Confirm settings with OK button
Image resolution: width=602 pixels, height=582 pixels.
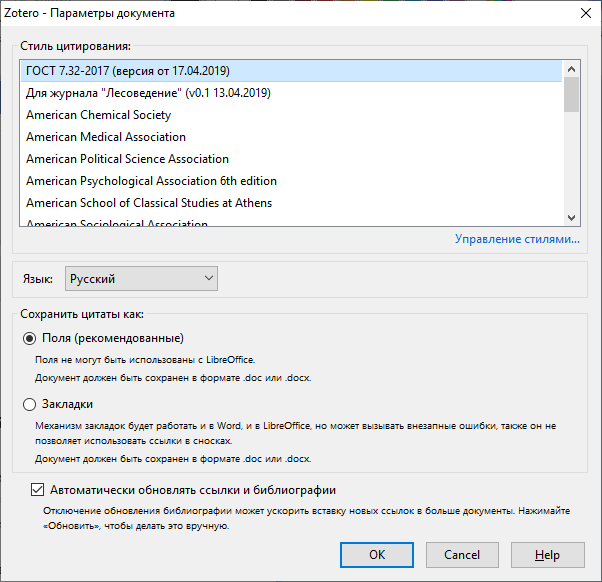pos(377,555)
